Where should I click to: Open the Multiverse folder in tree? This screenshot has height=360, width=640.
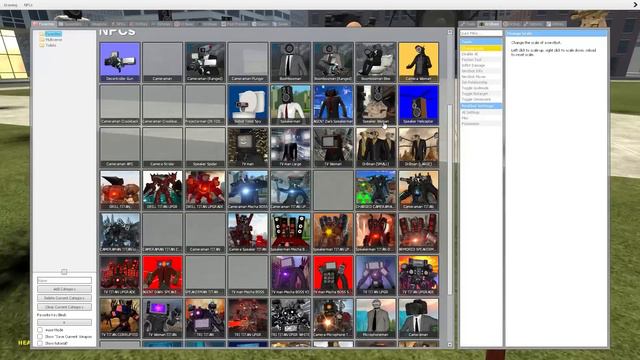click(54, 40)
